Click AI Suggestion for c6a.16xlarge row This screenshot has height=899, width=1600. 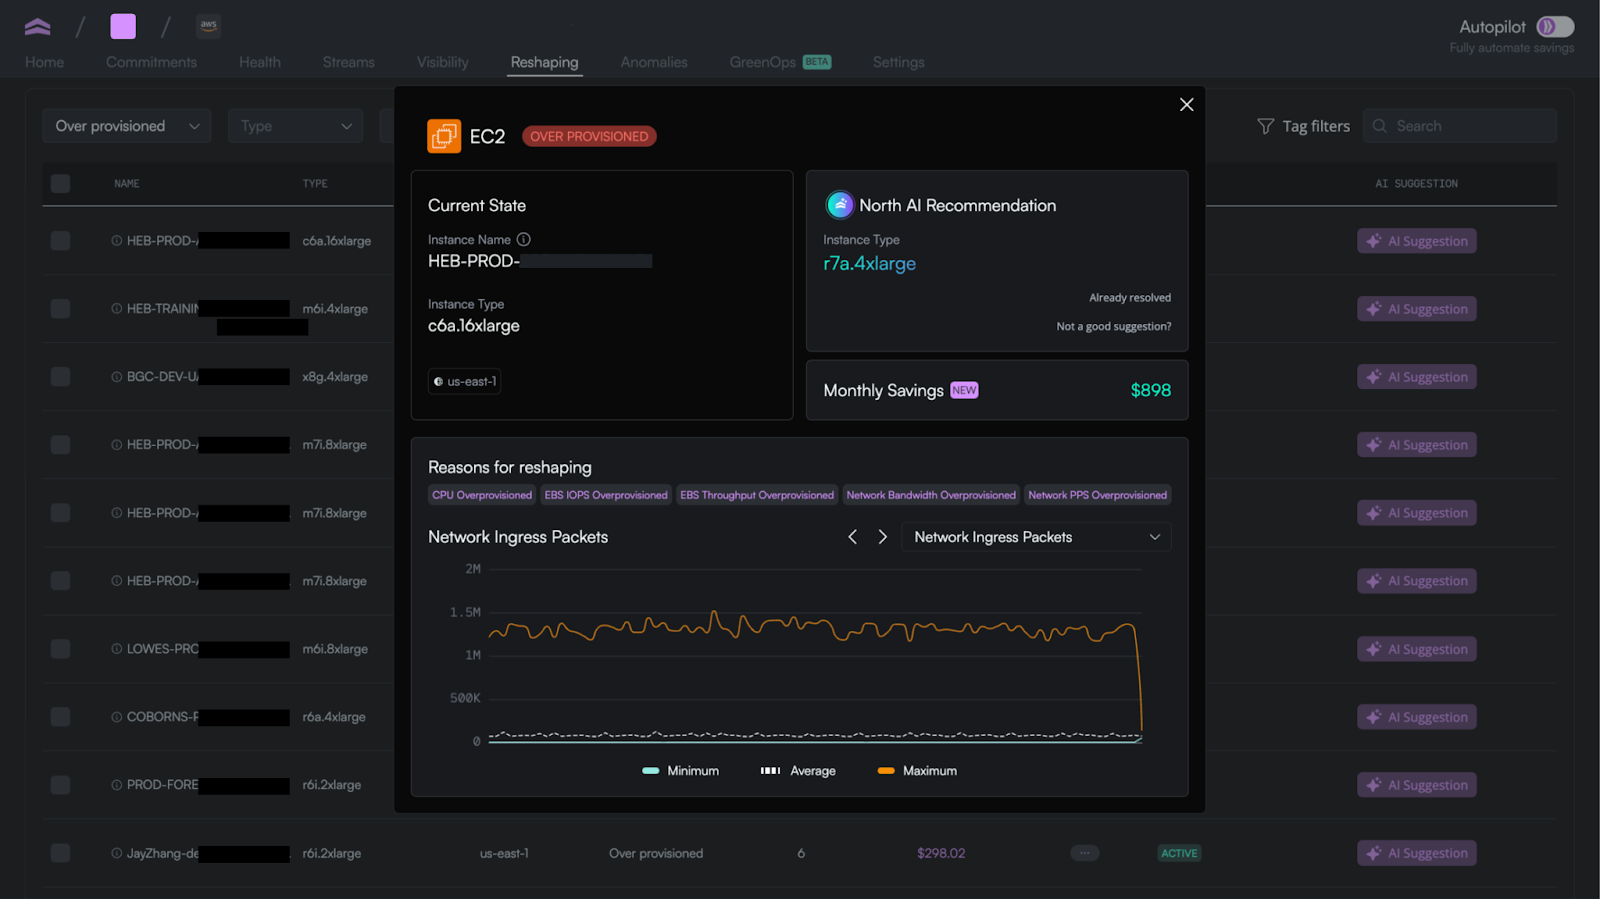[1417, 241]
